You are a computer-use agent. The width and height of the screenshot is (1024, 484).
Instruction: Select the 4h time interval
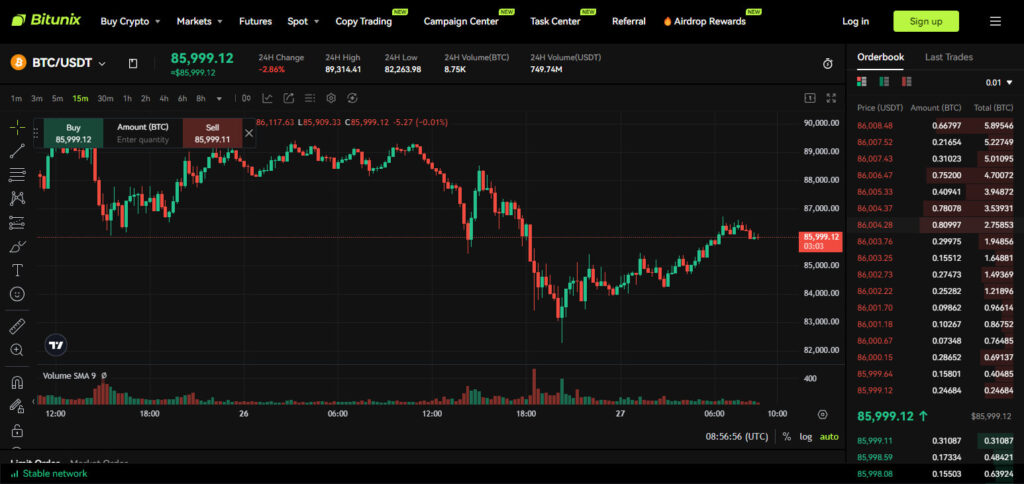click(x=164, y=99)
